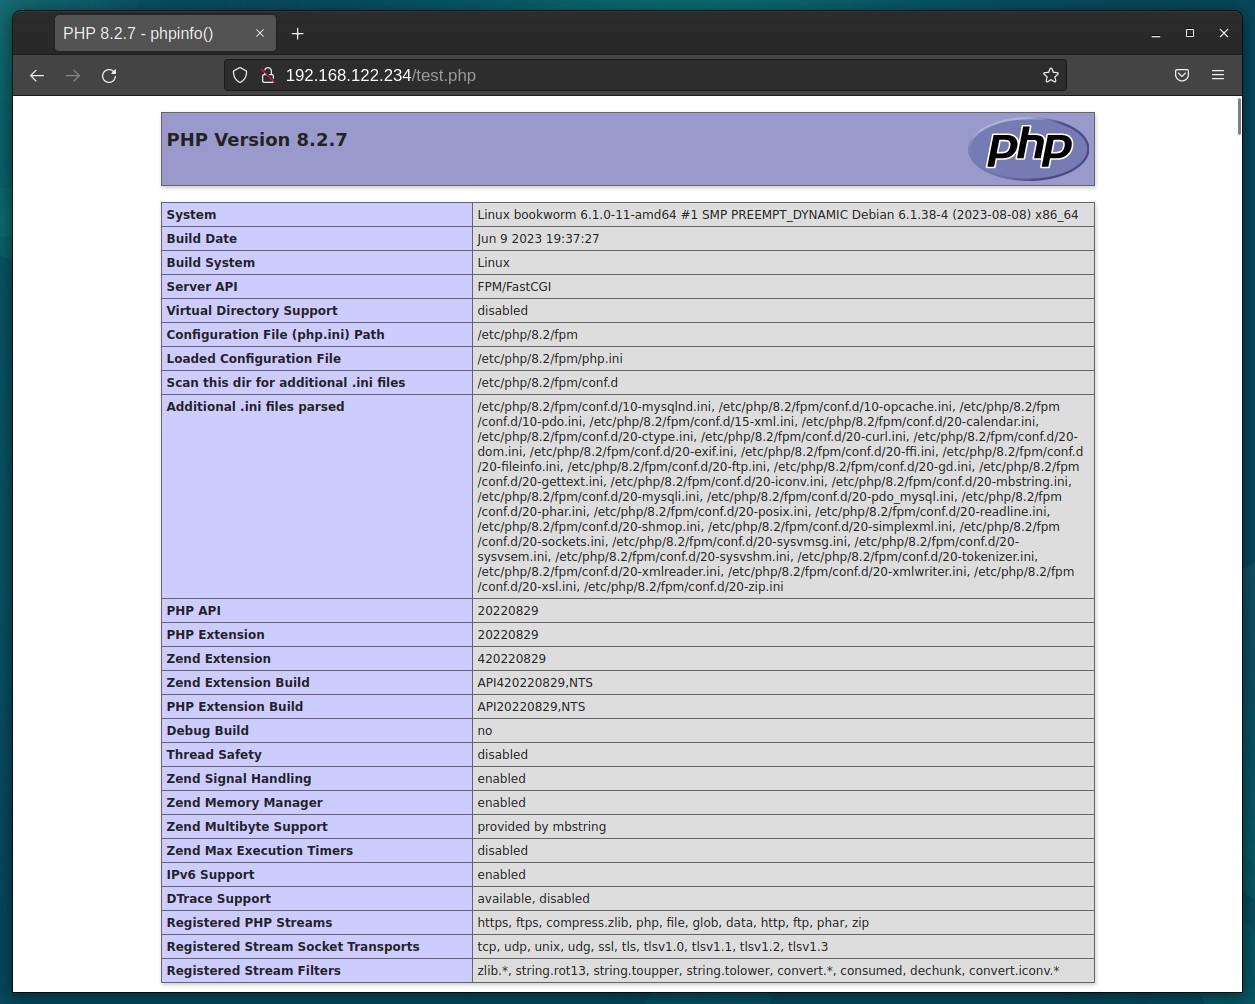Viewport: 1255px width, 1004px height.
Task: Click the 'Linux bookworm 6.1.0-11-amd64' system value
Action: click(777, 215)
